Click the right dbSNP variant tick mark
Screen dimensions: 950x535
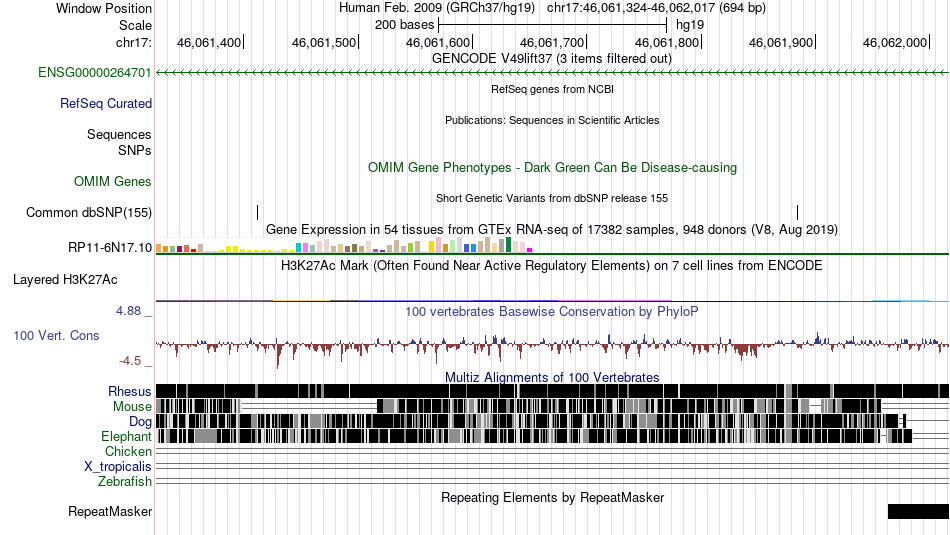pyautogui.click(x=797, y=213)
